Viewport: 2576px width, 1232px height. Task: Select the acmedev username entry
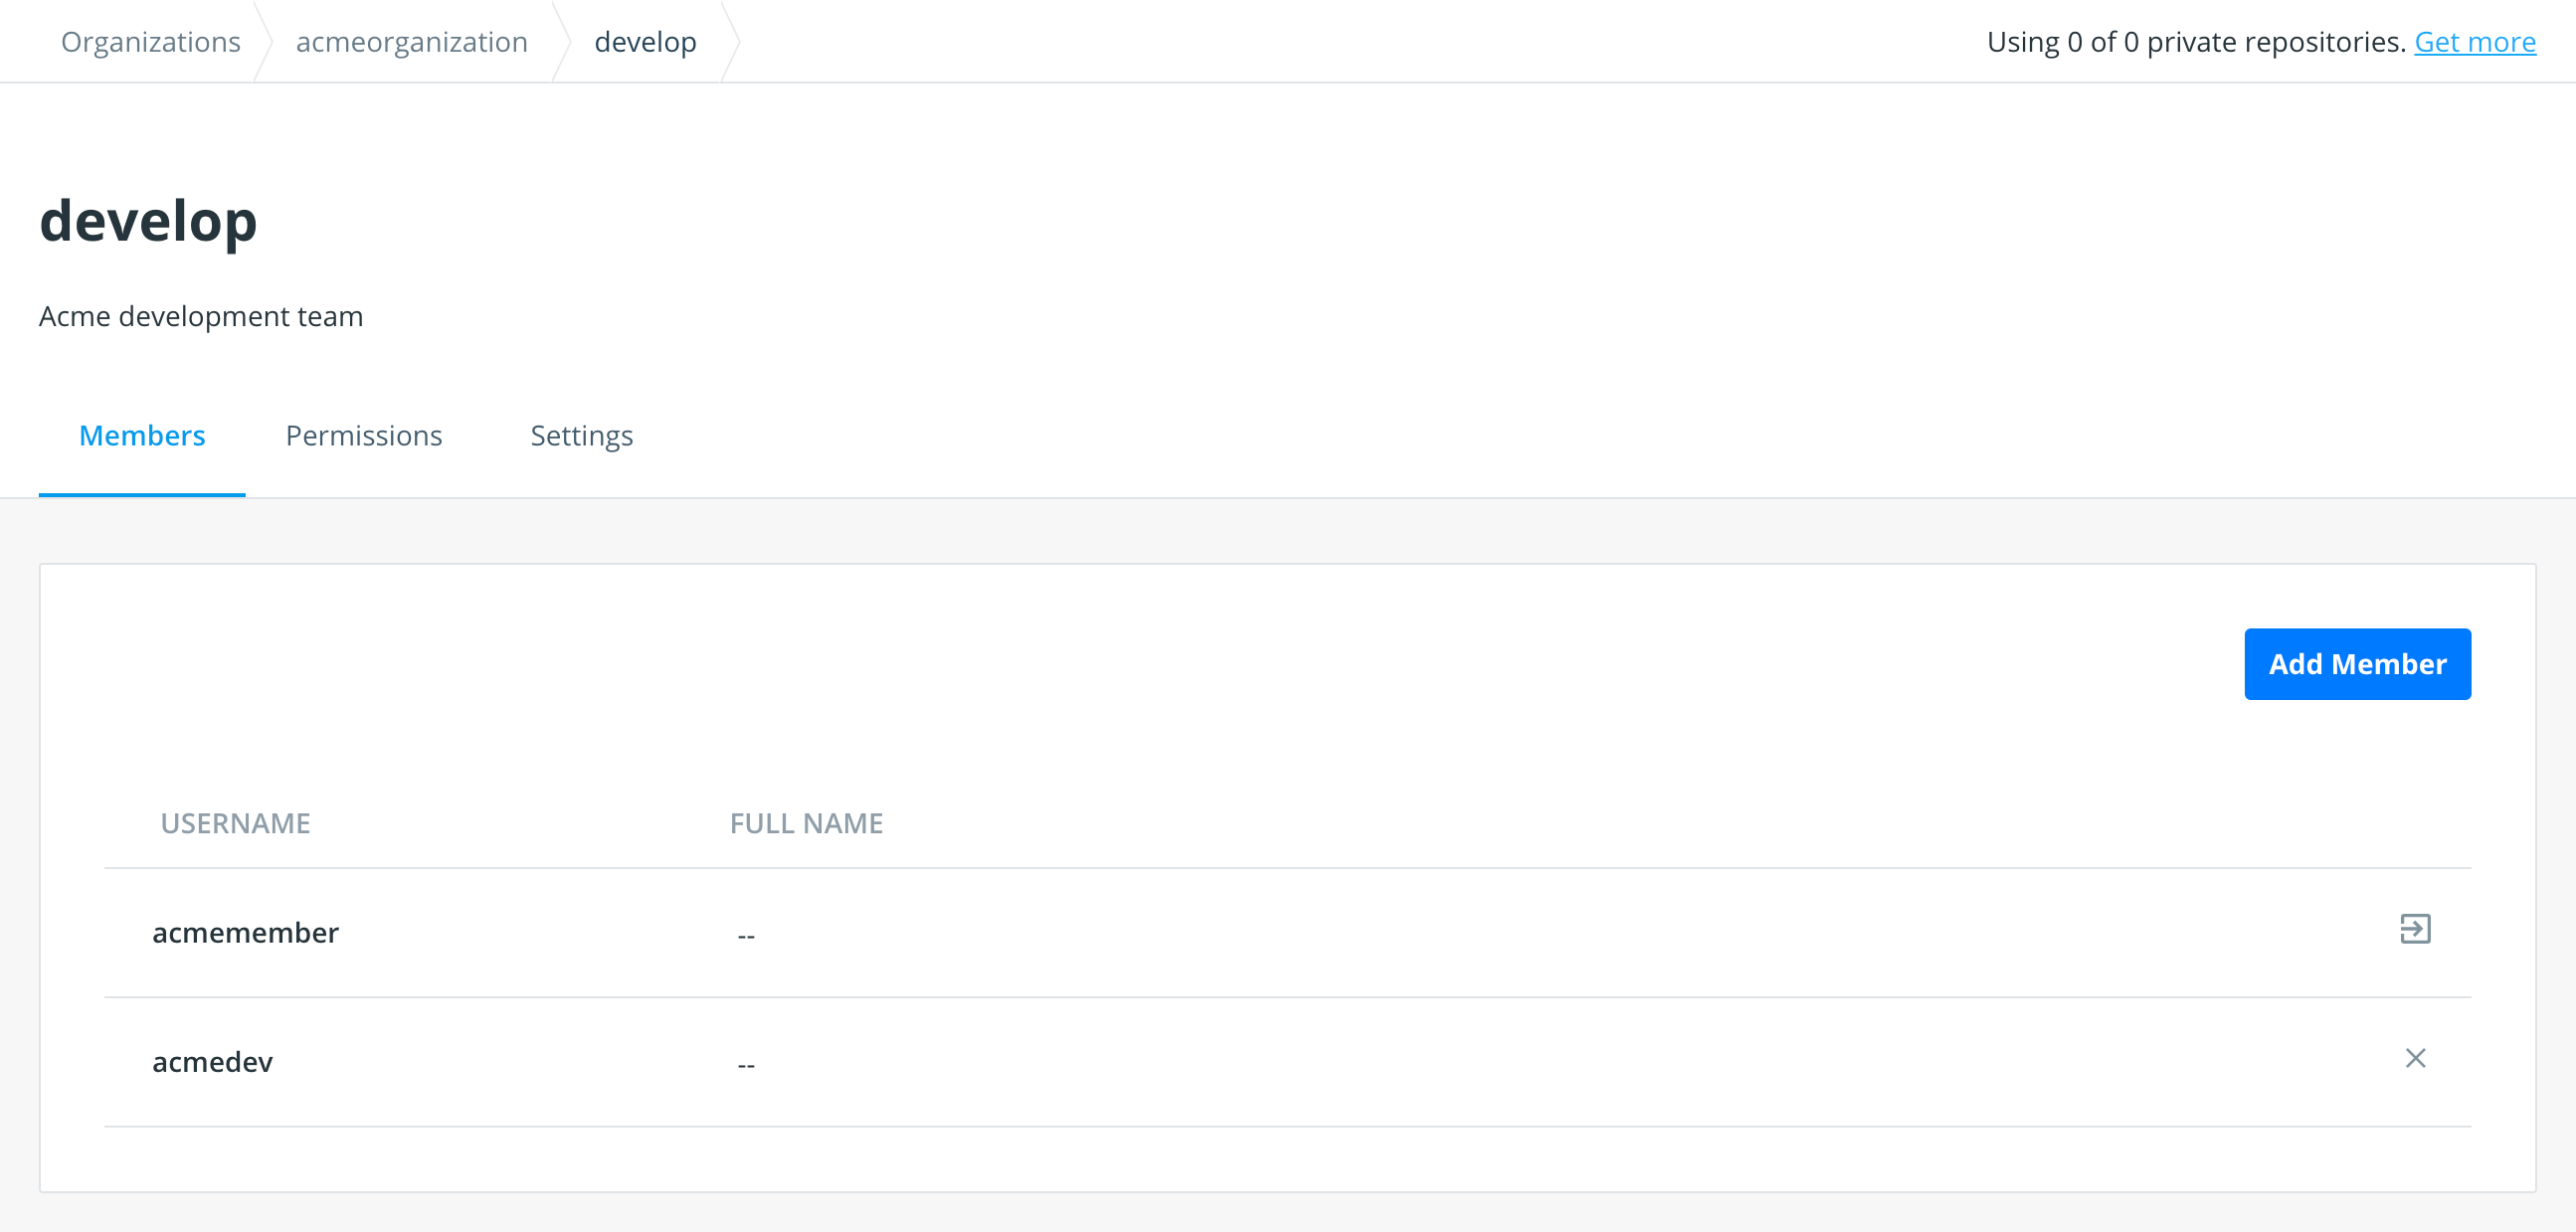click(x=212, y=1061)
